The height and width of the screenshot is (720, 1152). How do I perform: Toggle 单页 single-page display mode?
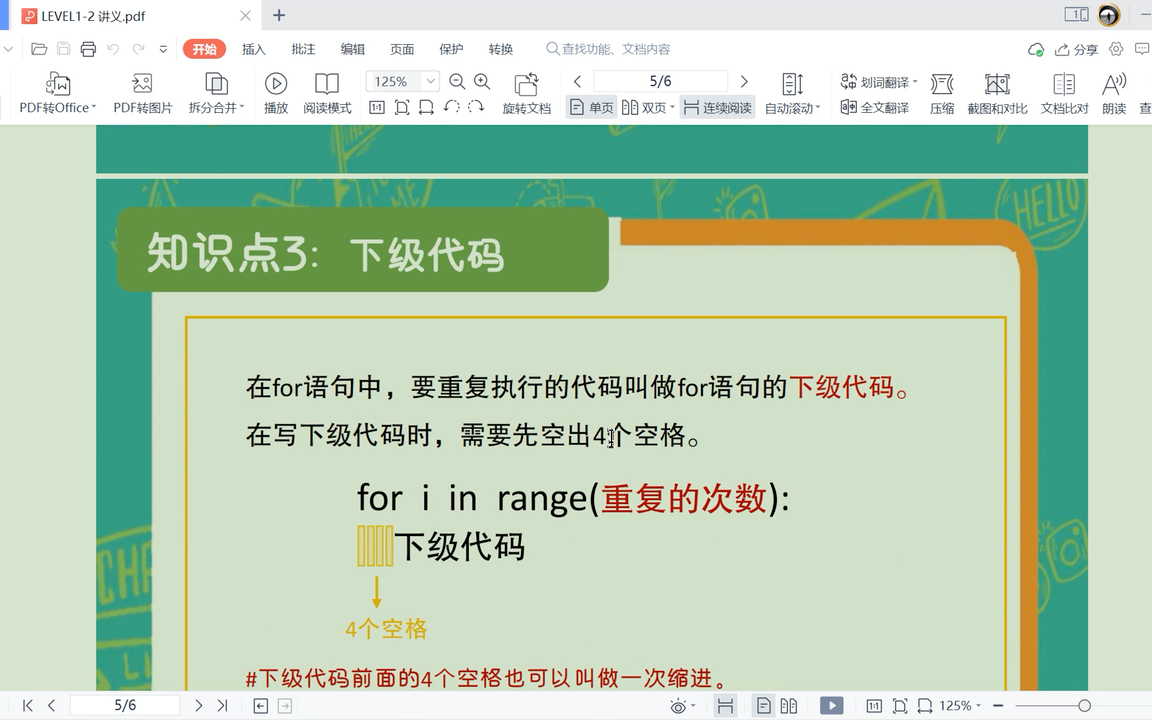pos(591,107)
